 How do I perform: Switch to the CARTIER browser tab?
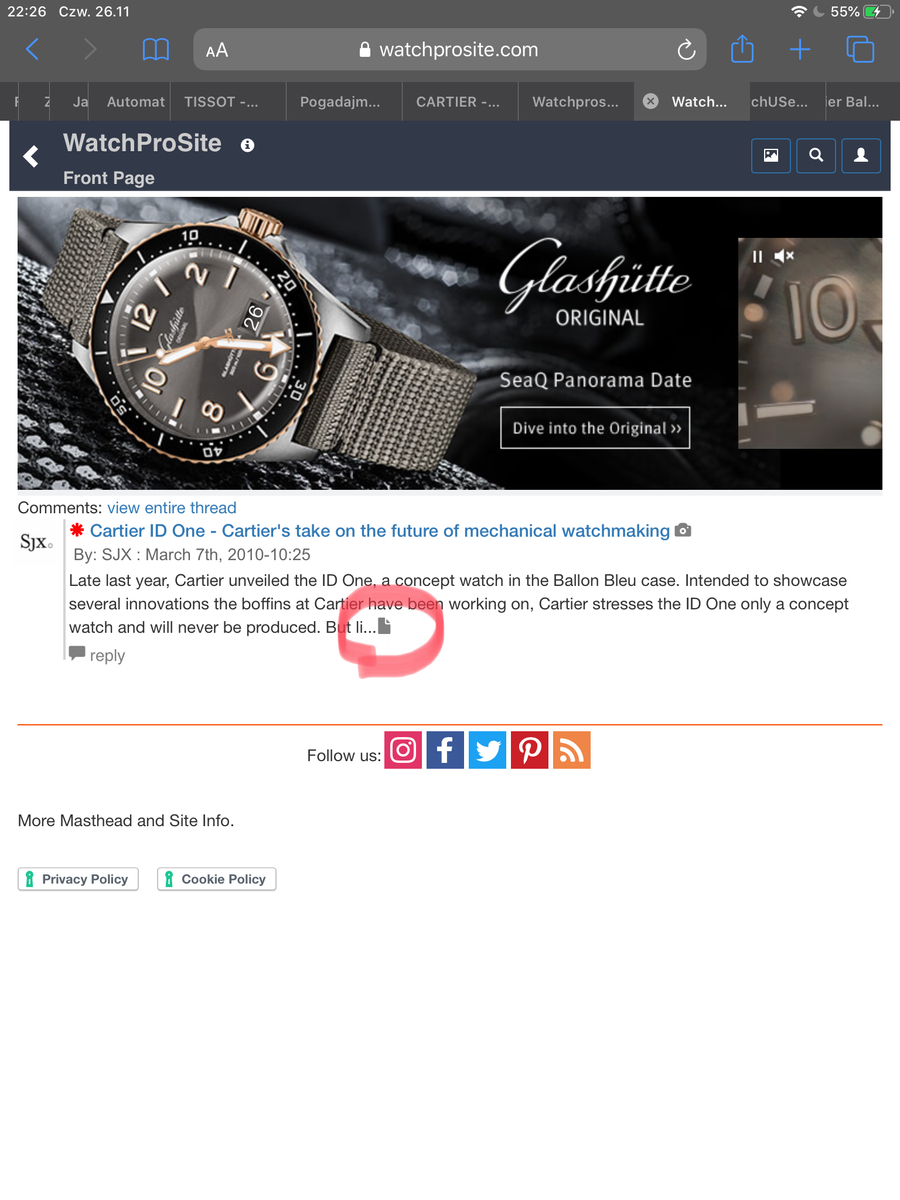(x=459, y=102)
